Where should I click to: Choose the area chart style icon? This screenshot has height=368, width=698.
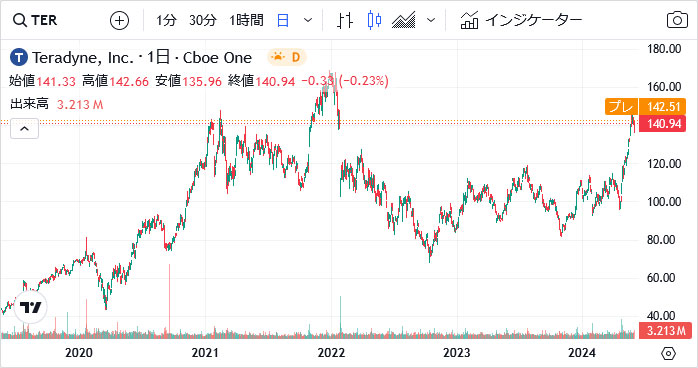click(403, 20)
